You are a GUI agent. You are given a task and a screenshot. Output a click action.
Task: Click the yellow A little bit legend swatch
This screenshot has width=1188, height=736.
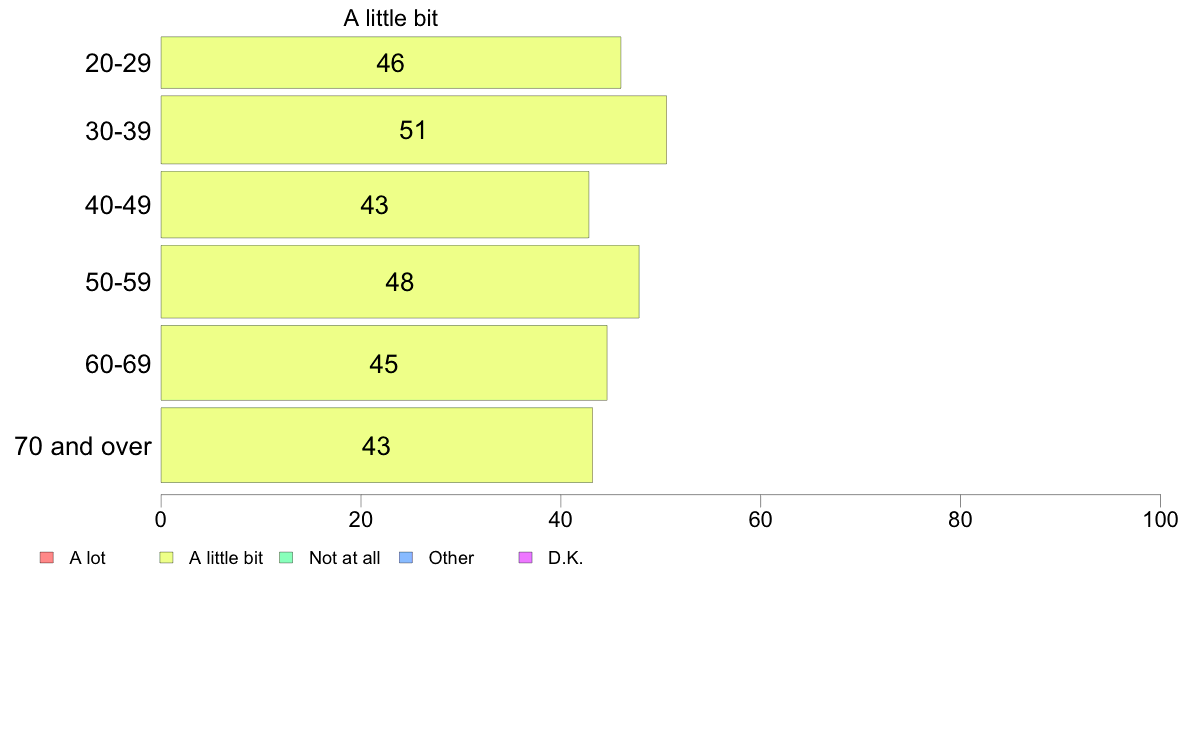[167, 558]
